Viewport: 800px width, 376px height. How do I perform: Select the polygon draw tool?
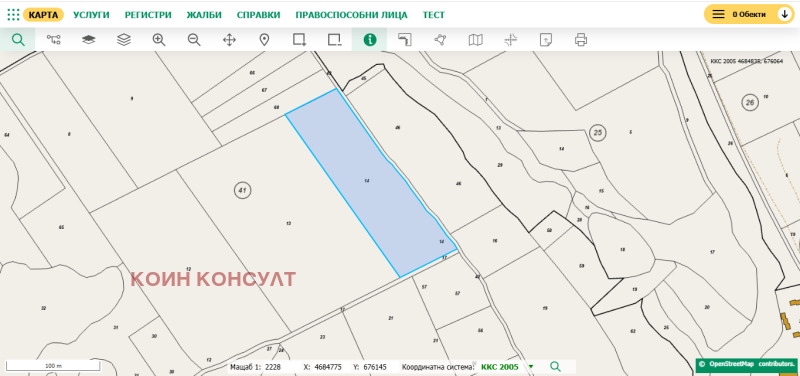[x=440, y=40]
